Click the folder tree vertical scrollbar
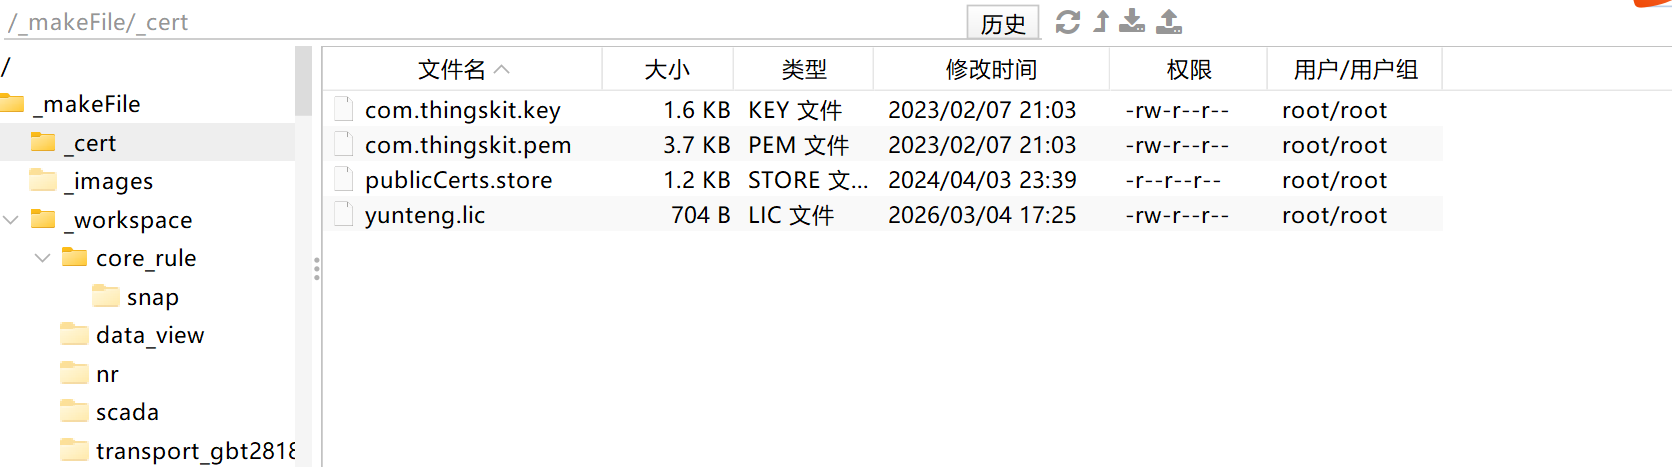 pos(303,80)
